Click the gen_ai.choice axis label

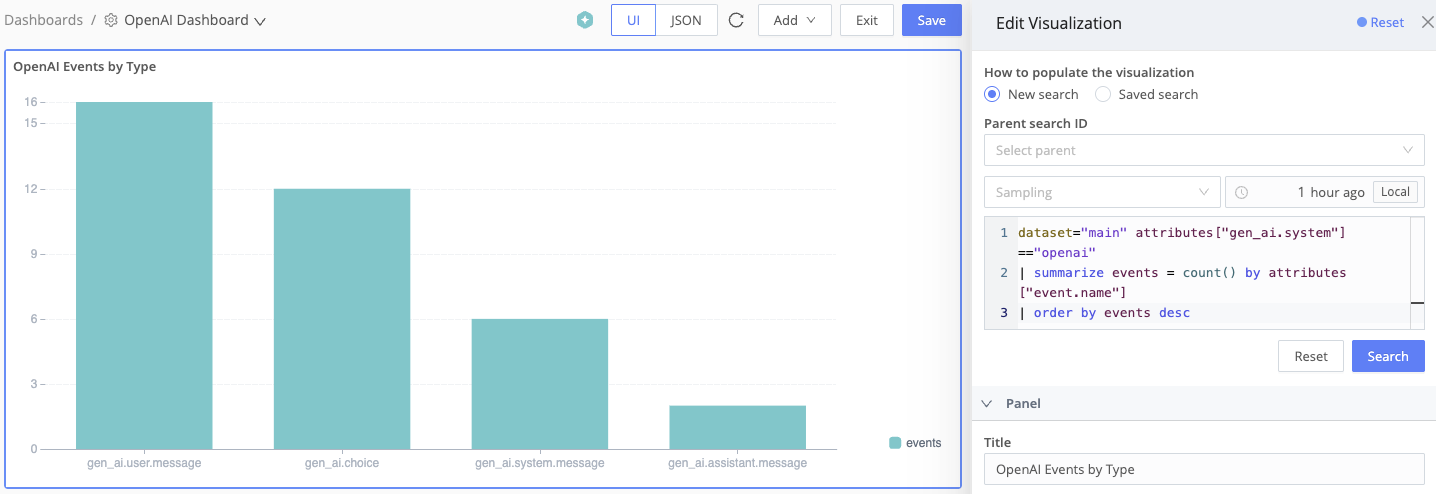pos(342,463)
